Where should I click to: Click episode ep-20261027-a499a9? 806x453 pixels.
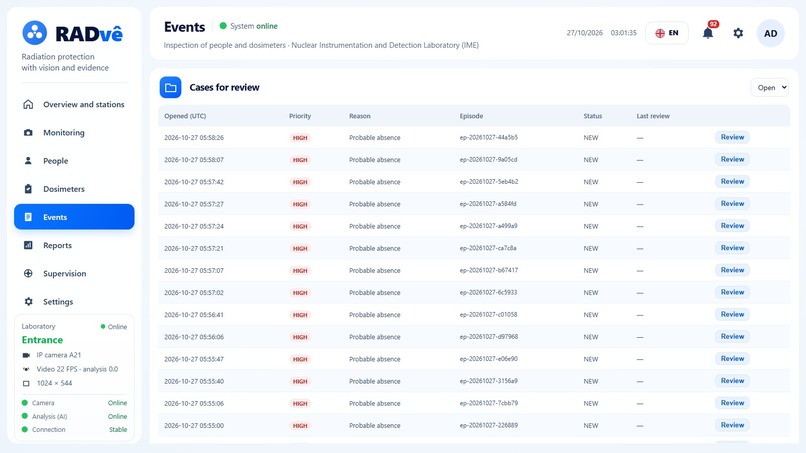pos(488,226)
